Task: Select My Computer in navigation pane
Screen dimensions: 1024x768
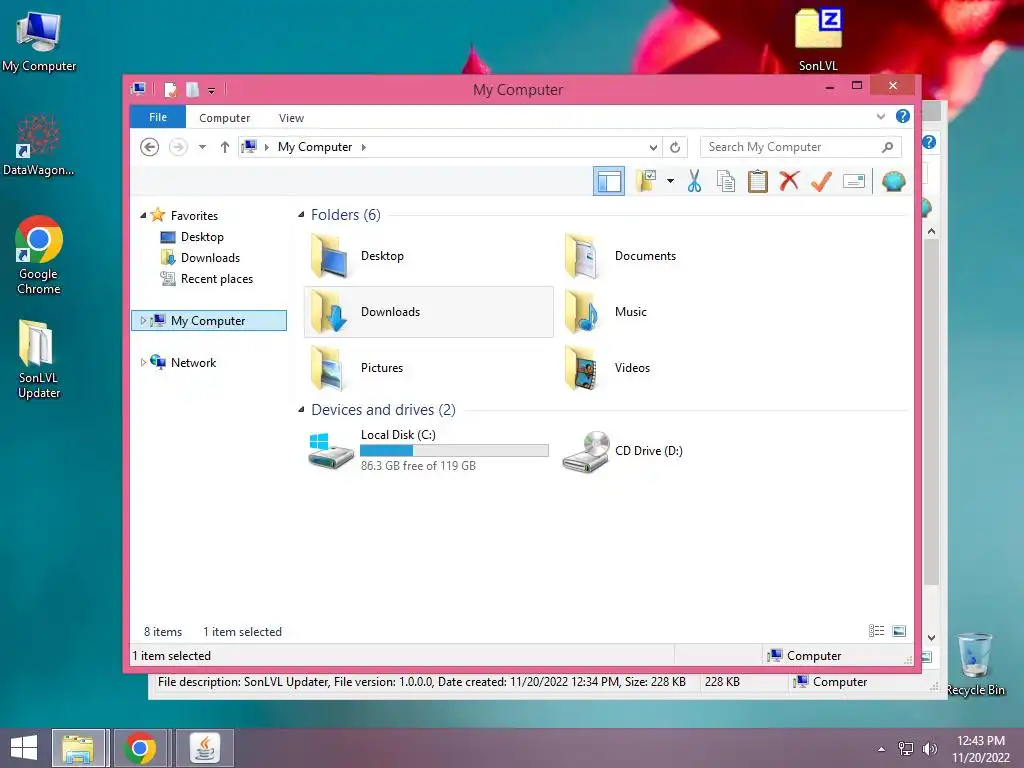Action: point(208,321)
